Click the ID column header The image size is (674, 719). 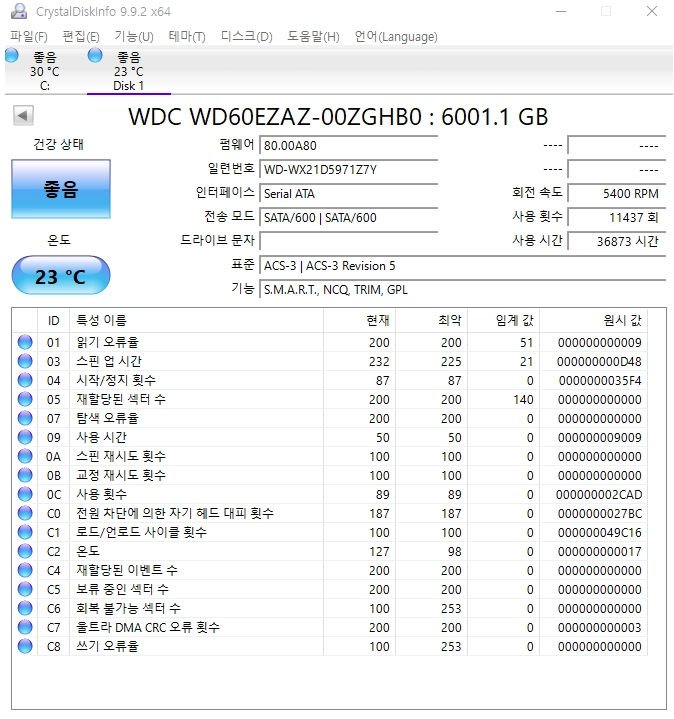click(54, 321)
